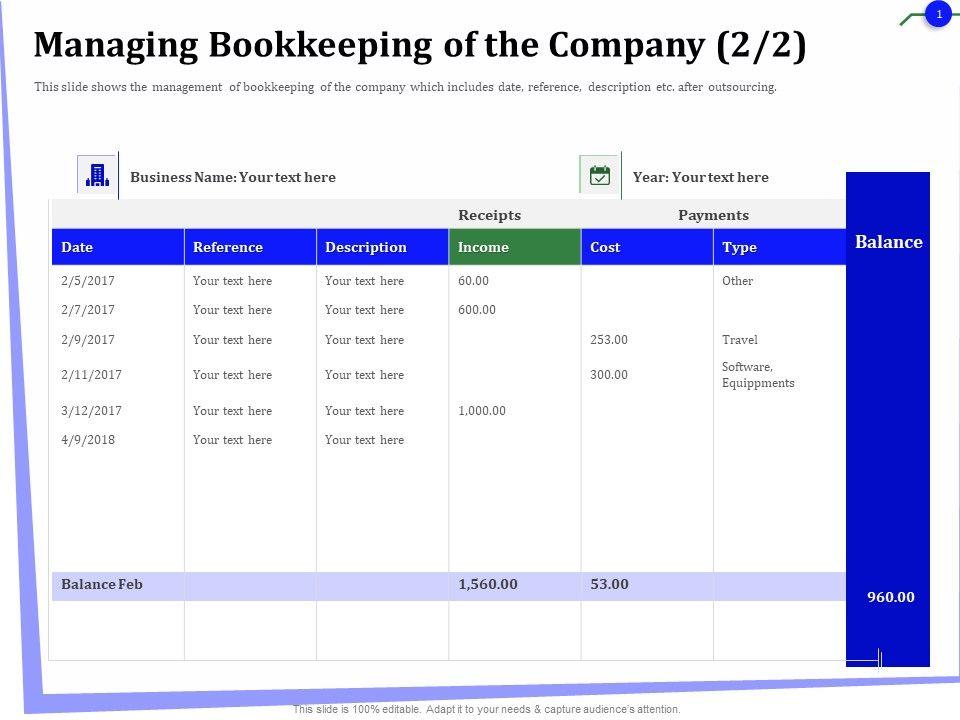
Task: Click the slide title text
Action: tap(420, 46)
